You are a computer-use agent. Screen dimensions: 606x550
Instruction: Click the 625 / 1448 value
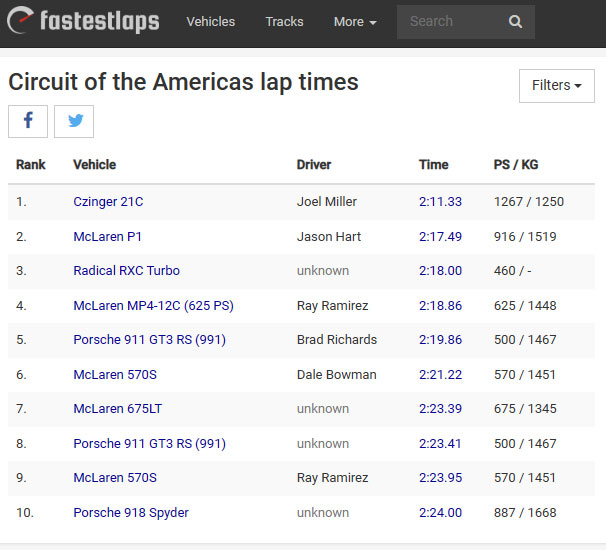[x=525, y=306]
